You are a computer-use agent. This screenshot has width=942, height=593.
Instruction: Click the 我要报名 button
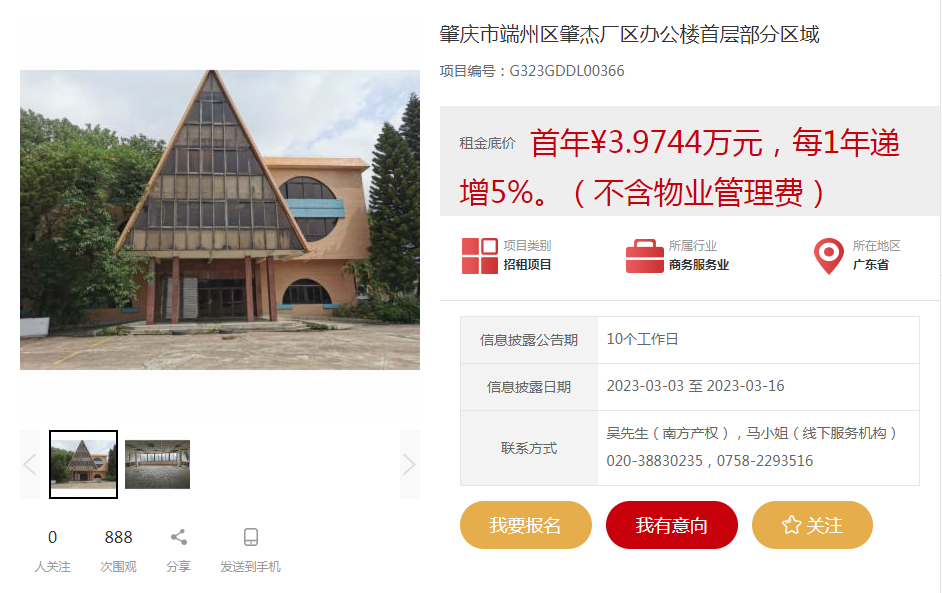pyautogui.click(x=526, y=525)
